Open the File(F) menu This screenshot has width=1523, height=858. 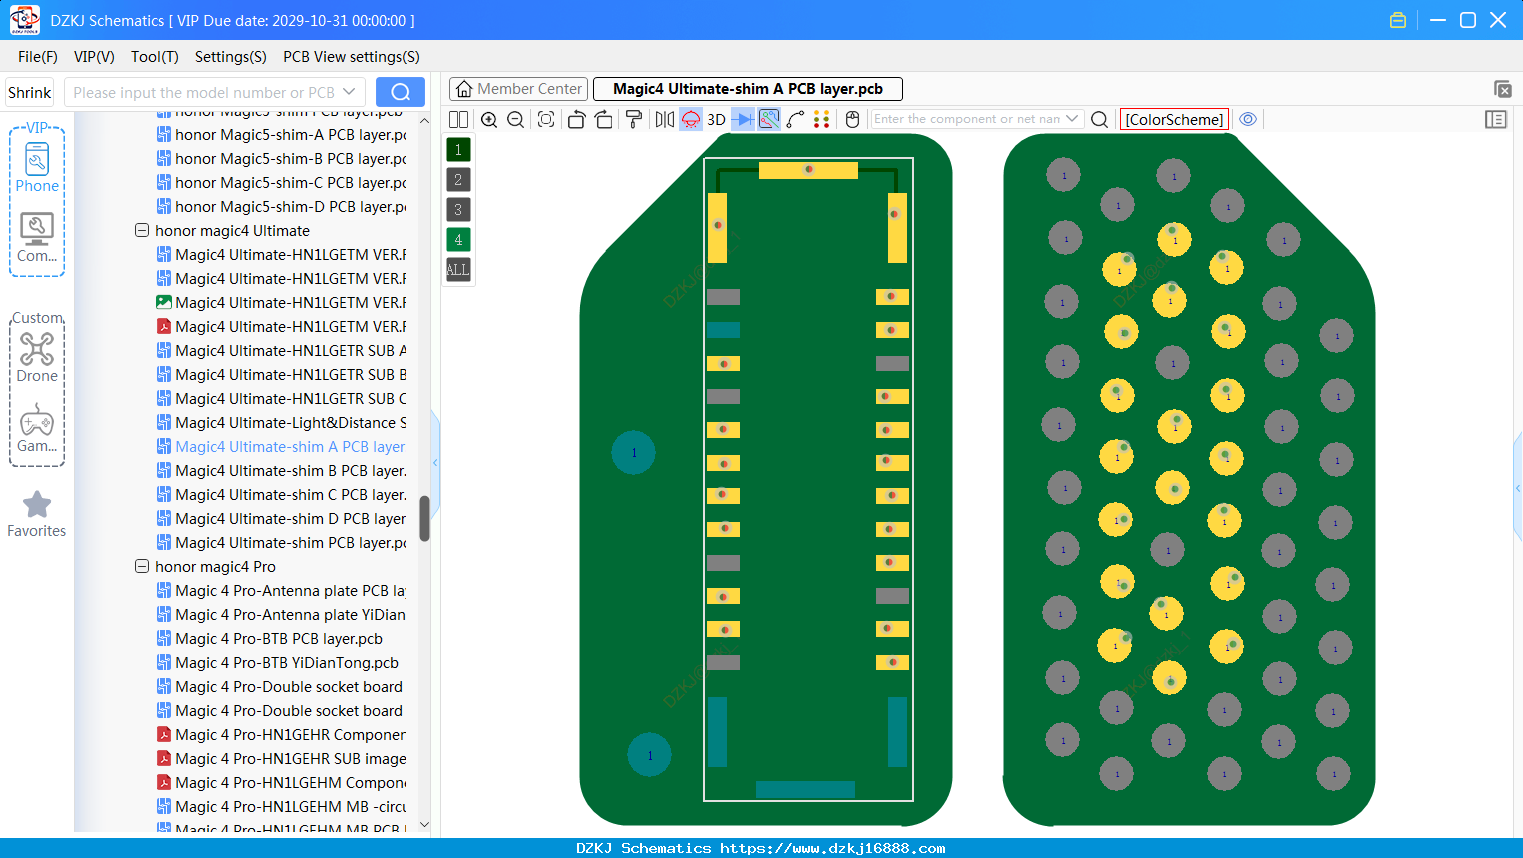(38, 57)
